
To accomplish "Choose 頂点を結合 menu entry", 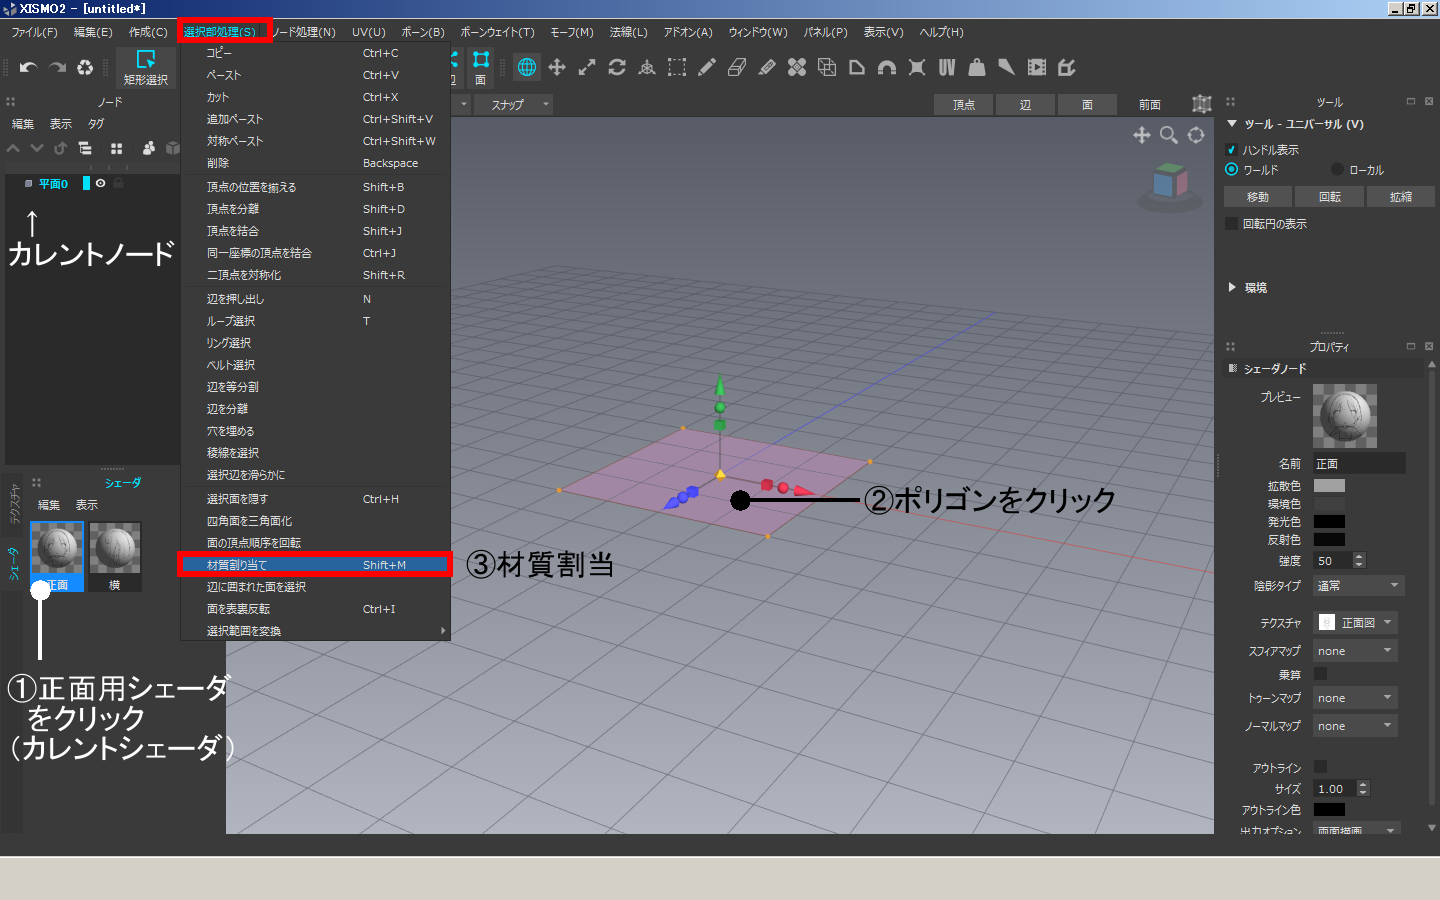I will click(315, 231).
